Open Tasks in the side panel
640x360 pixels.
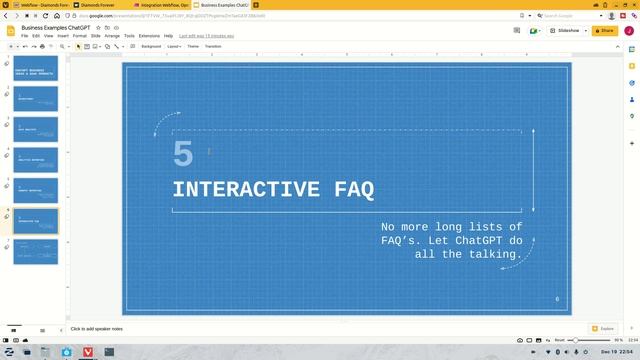pyautogui.click(x=632, y=83)
